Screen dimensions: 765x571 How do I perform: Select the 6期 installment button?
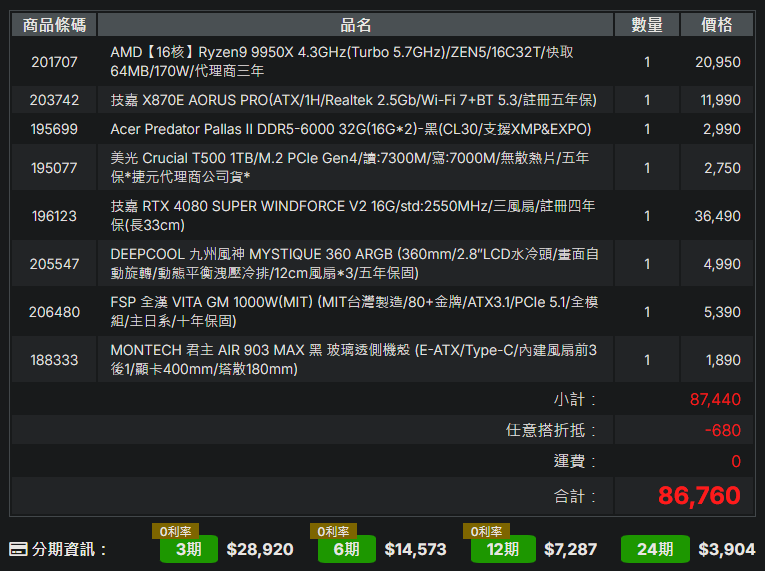point(346,549)
